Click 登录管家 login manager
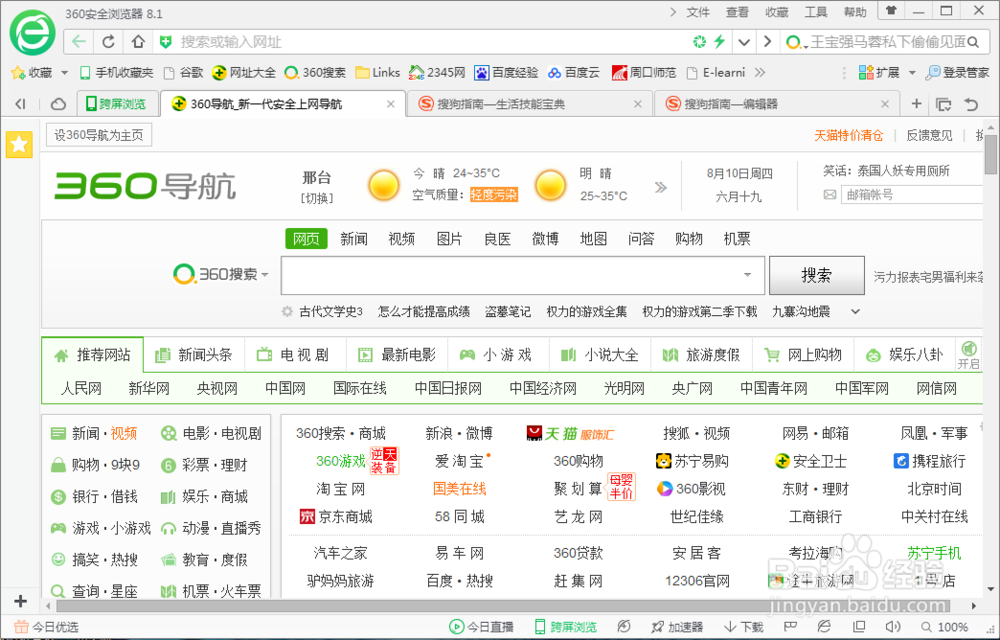This screenshot has height=640, width=1000. (957, 73)
